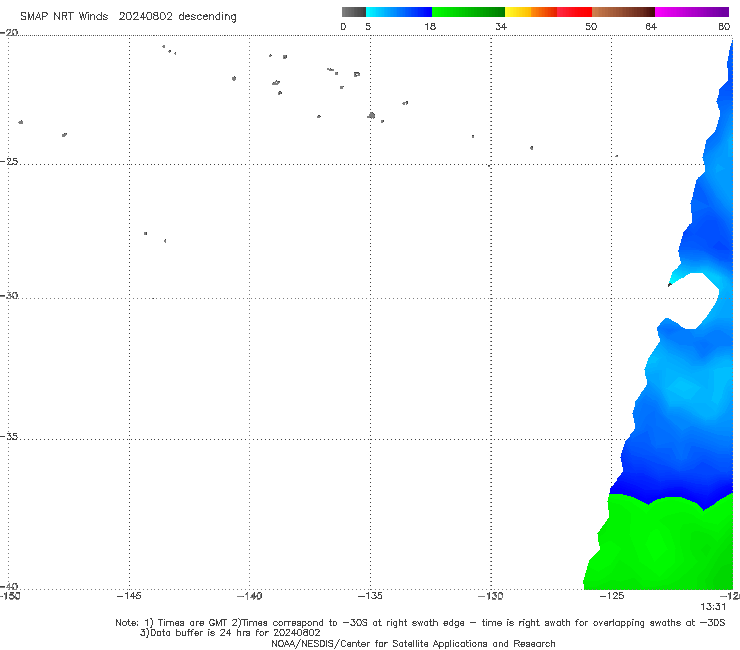Click the latitude axis label '-40'
Screen dimensions: 740x650
pos(9,586)
